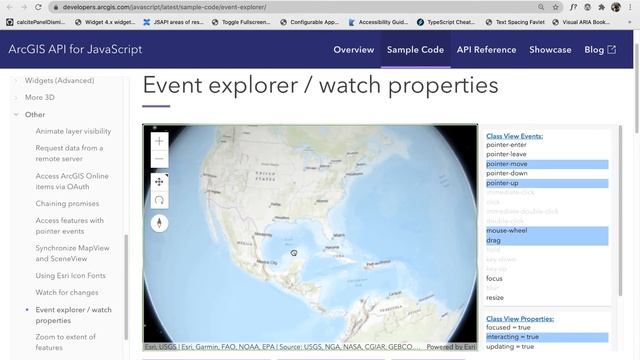Open Synchronize MapView and SceneView sample
The width and height of the screenshot is (640, 360).
(x=72, y=253)
